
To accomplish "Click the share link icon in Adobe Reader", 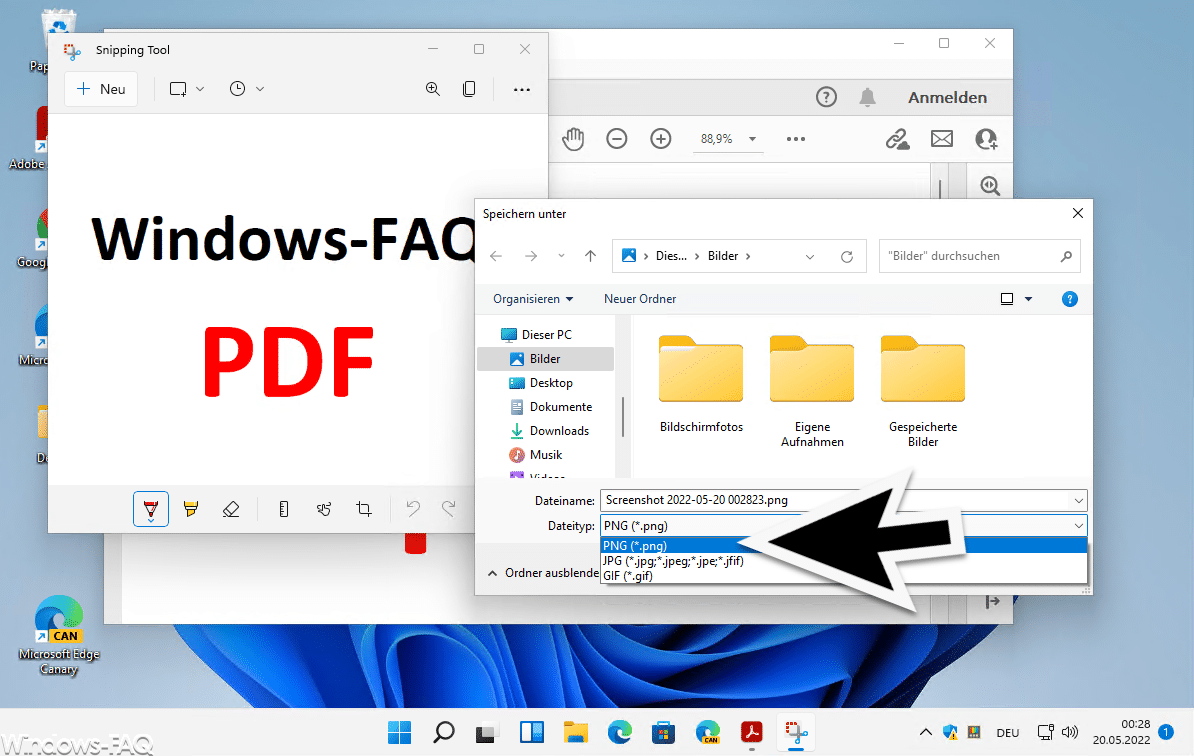I will click(898, 139).
